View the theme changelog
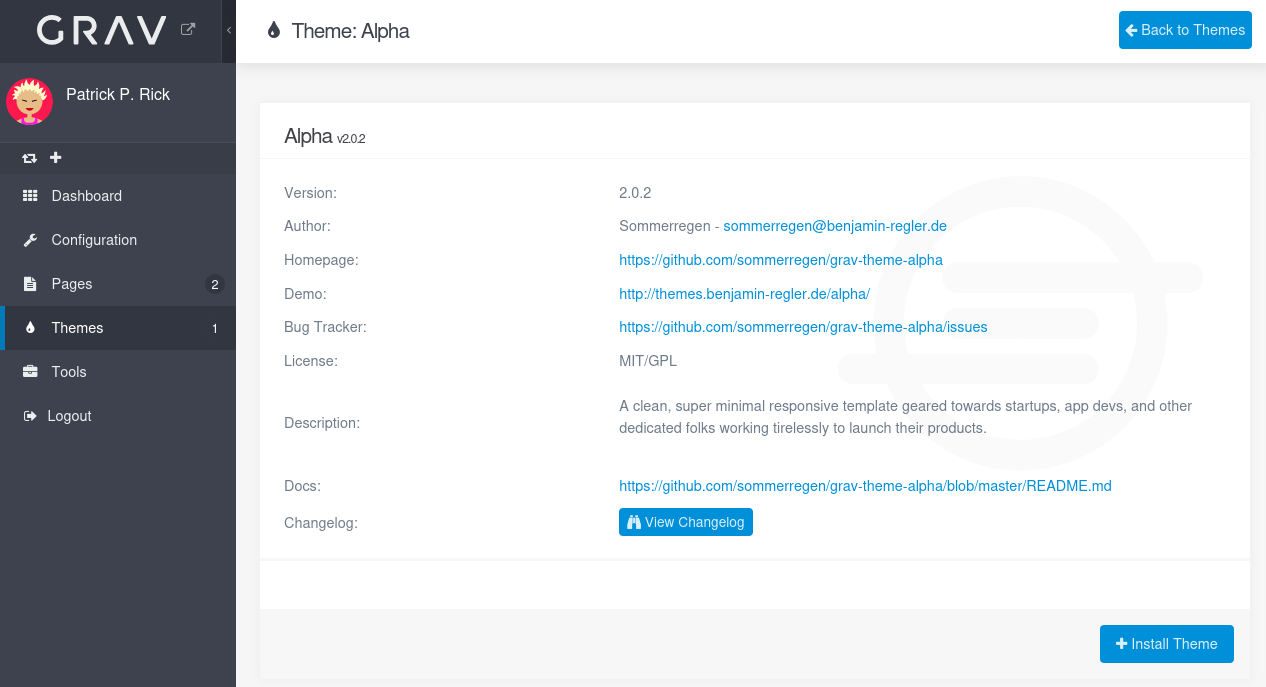This screenshot has width=1266, height=687. click(x=686, y=522)
